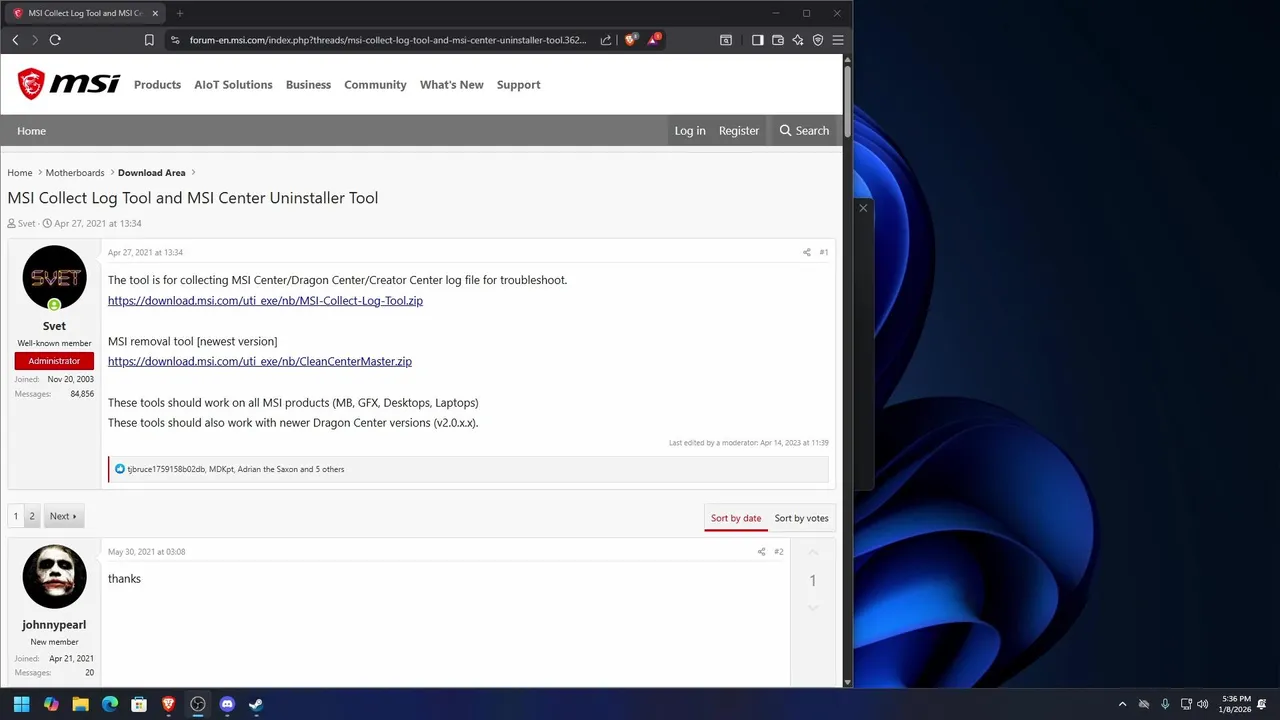Reload the page with the refresh icon
This screenshot has height=720, width=1280.
click(x=55, y=40)
